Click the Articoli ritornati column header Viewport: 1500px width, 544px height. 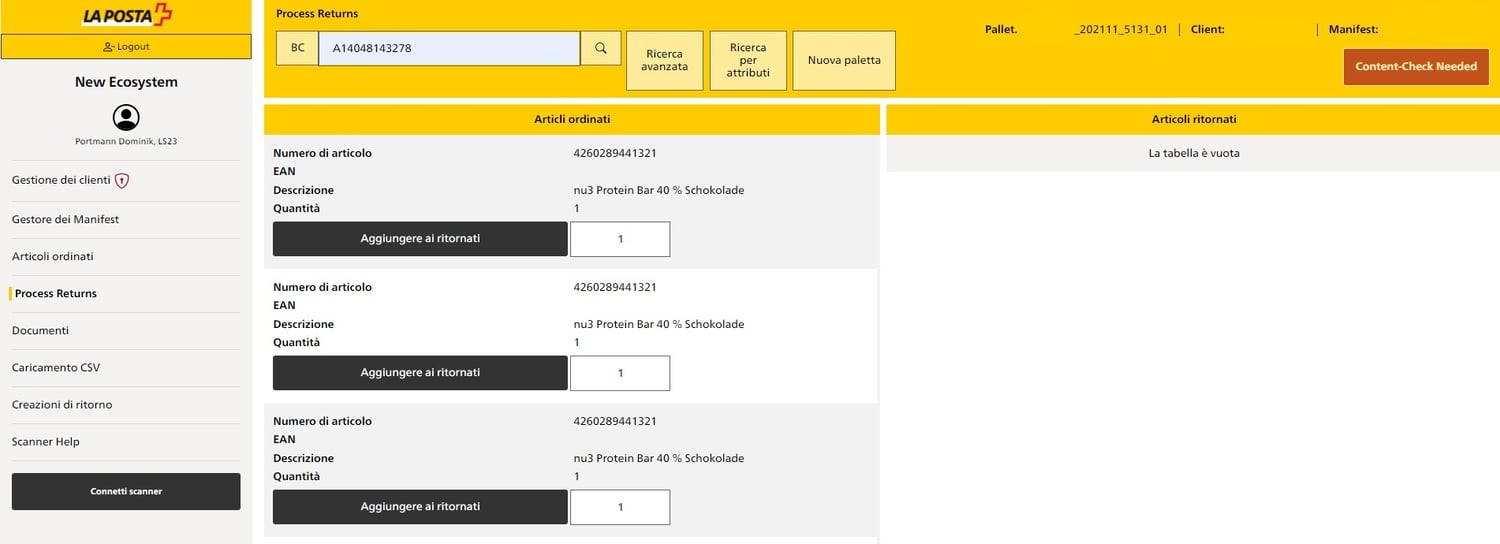pos(1193,120)
